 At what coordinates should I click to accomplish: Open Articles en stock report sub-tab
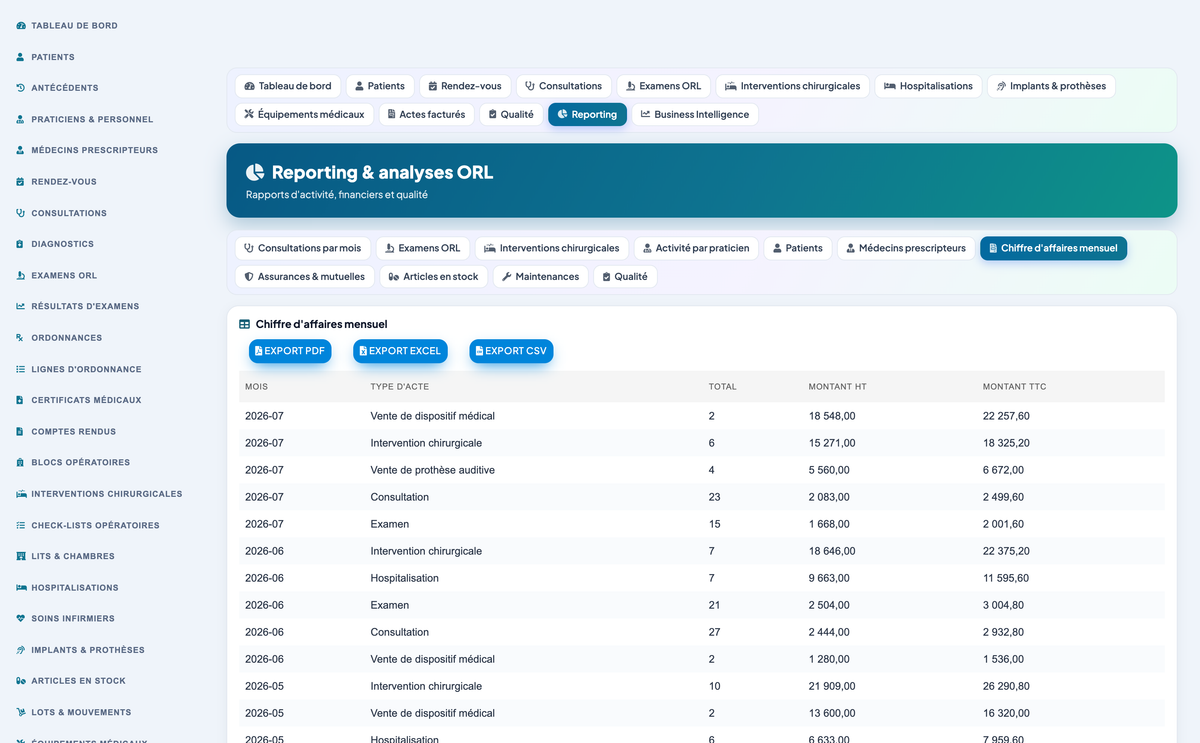coord(433,277)
